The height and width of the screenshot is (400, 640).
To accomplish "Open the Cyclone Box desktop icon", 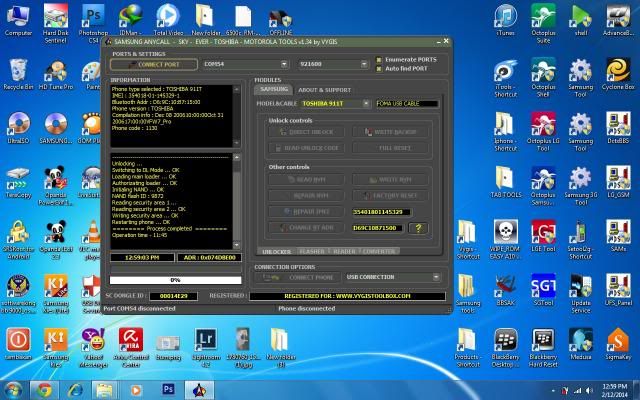I will point(618,74).
